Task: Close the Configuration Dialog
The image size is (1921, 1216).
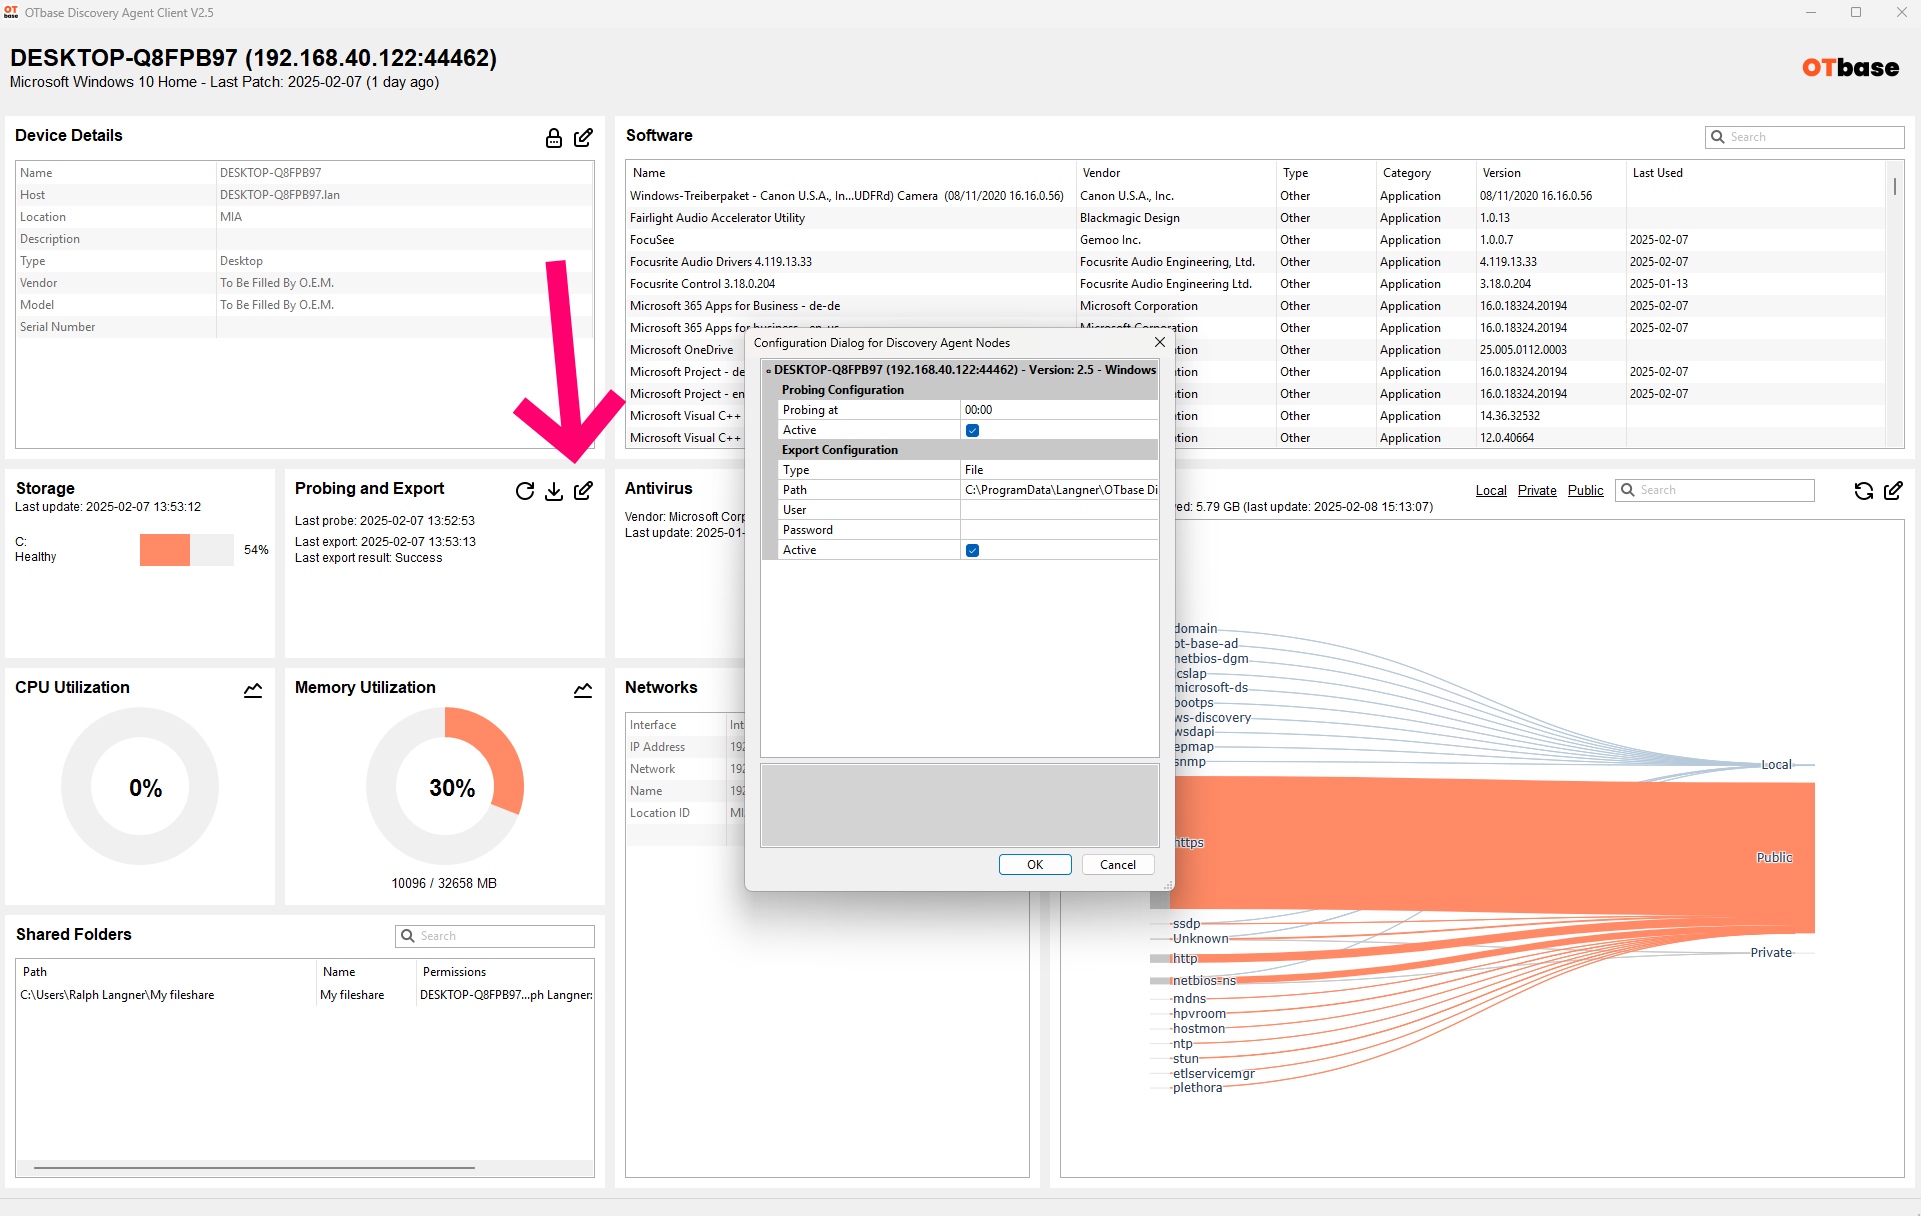Action: [x=1160, y=342]
